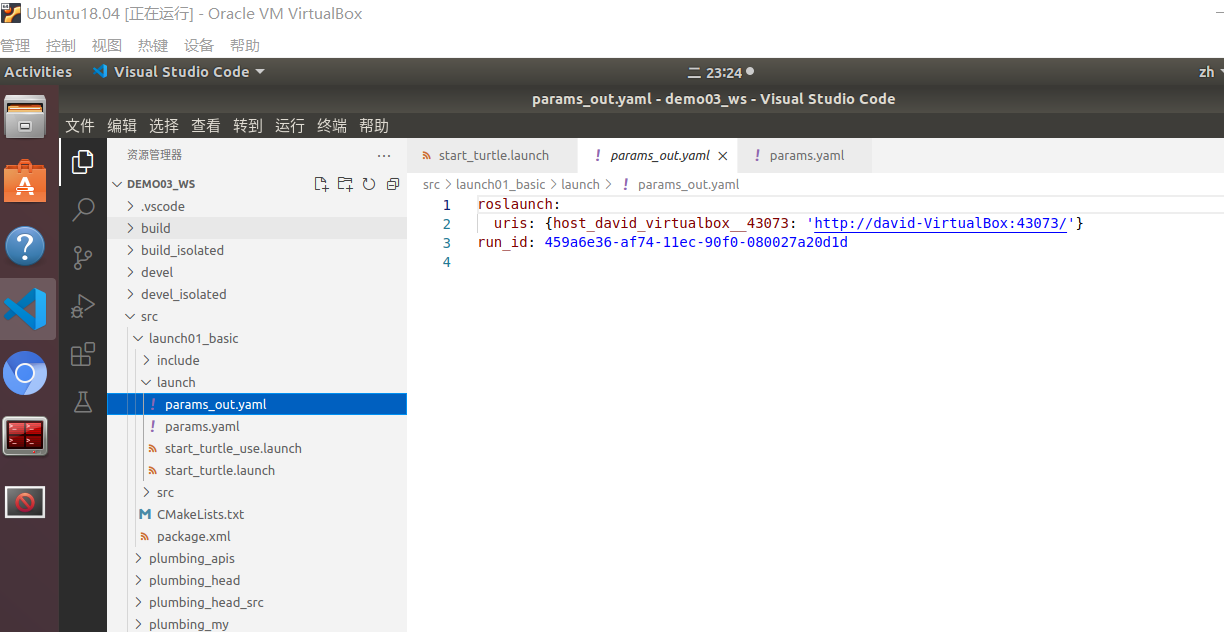1224x632 pixels.
Task: Click the CMakeLists.txt file icon
Action: (145, 514)
